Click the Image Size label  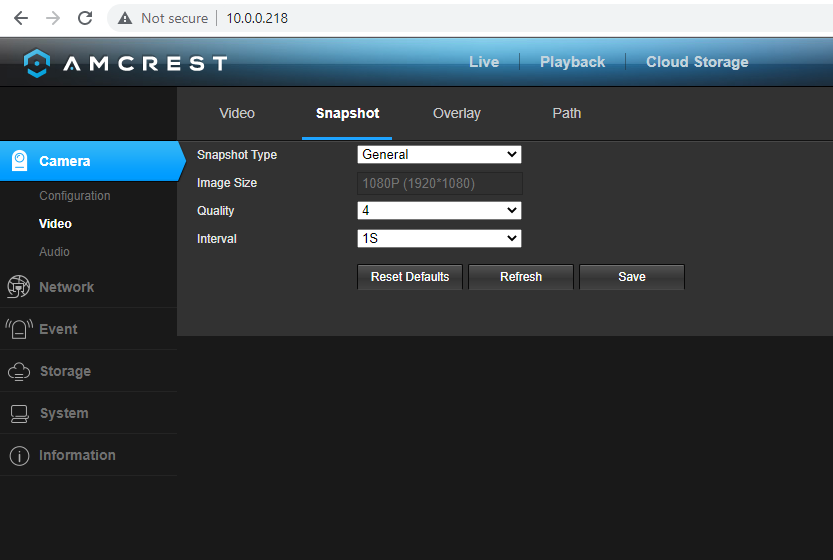(227, 183)
